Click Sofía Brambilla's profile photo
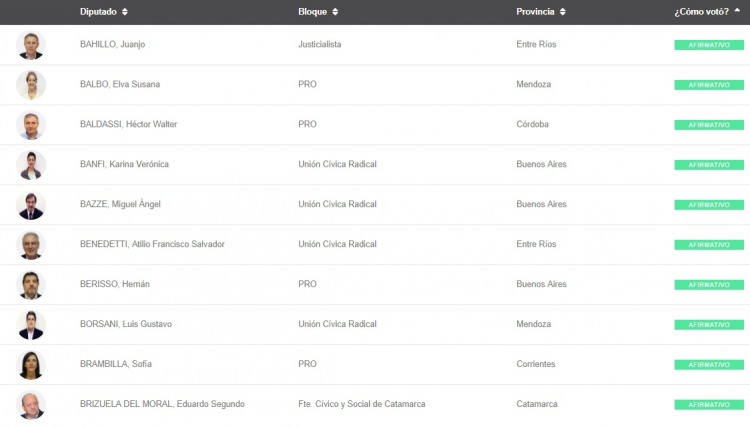 coord(31,365)
